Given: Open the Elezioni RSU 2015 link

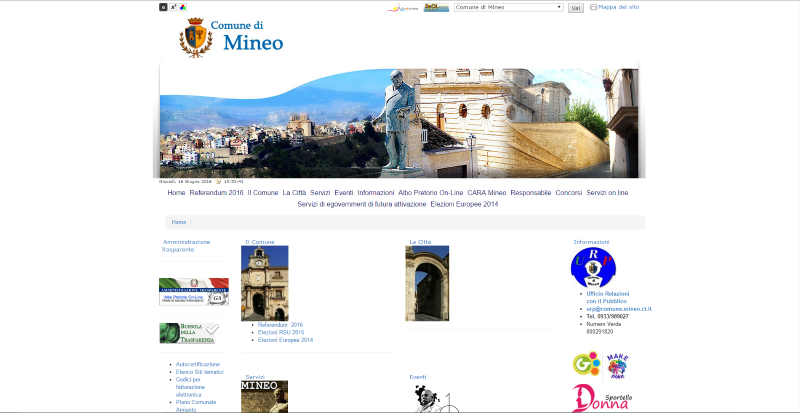Looking at the screenshot, I should tap(281, 332).
